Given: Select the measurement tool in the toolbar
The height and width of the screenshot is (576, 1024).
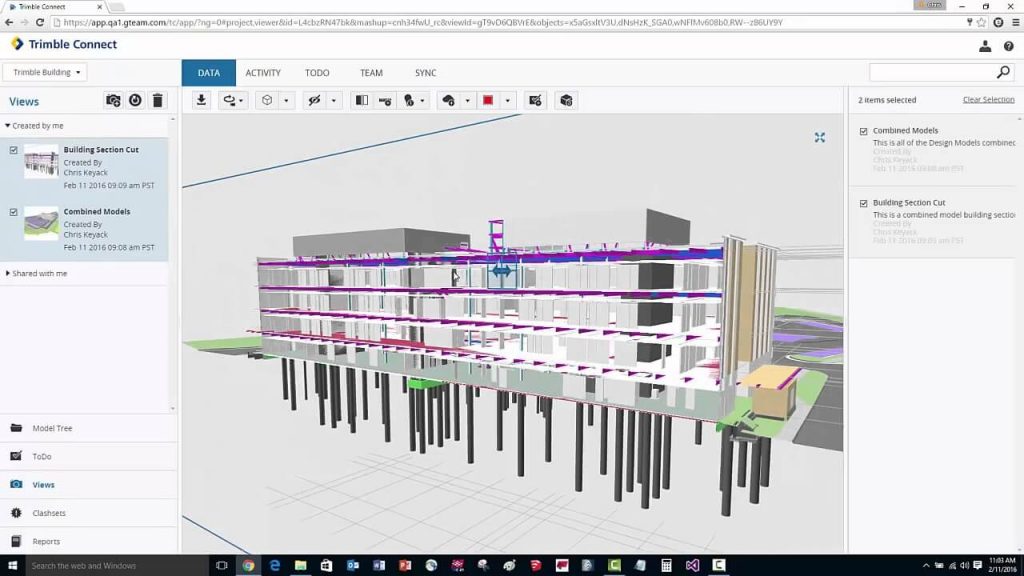Looking at the screenshot, I should [x=387, y=100].
